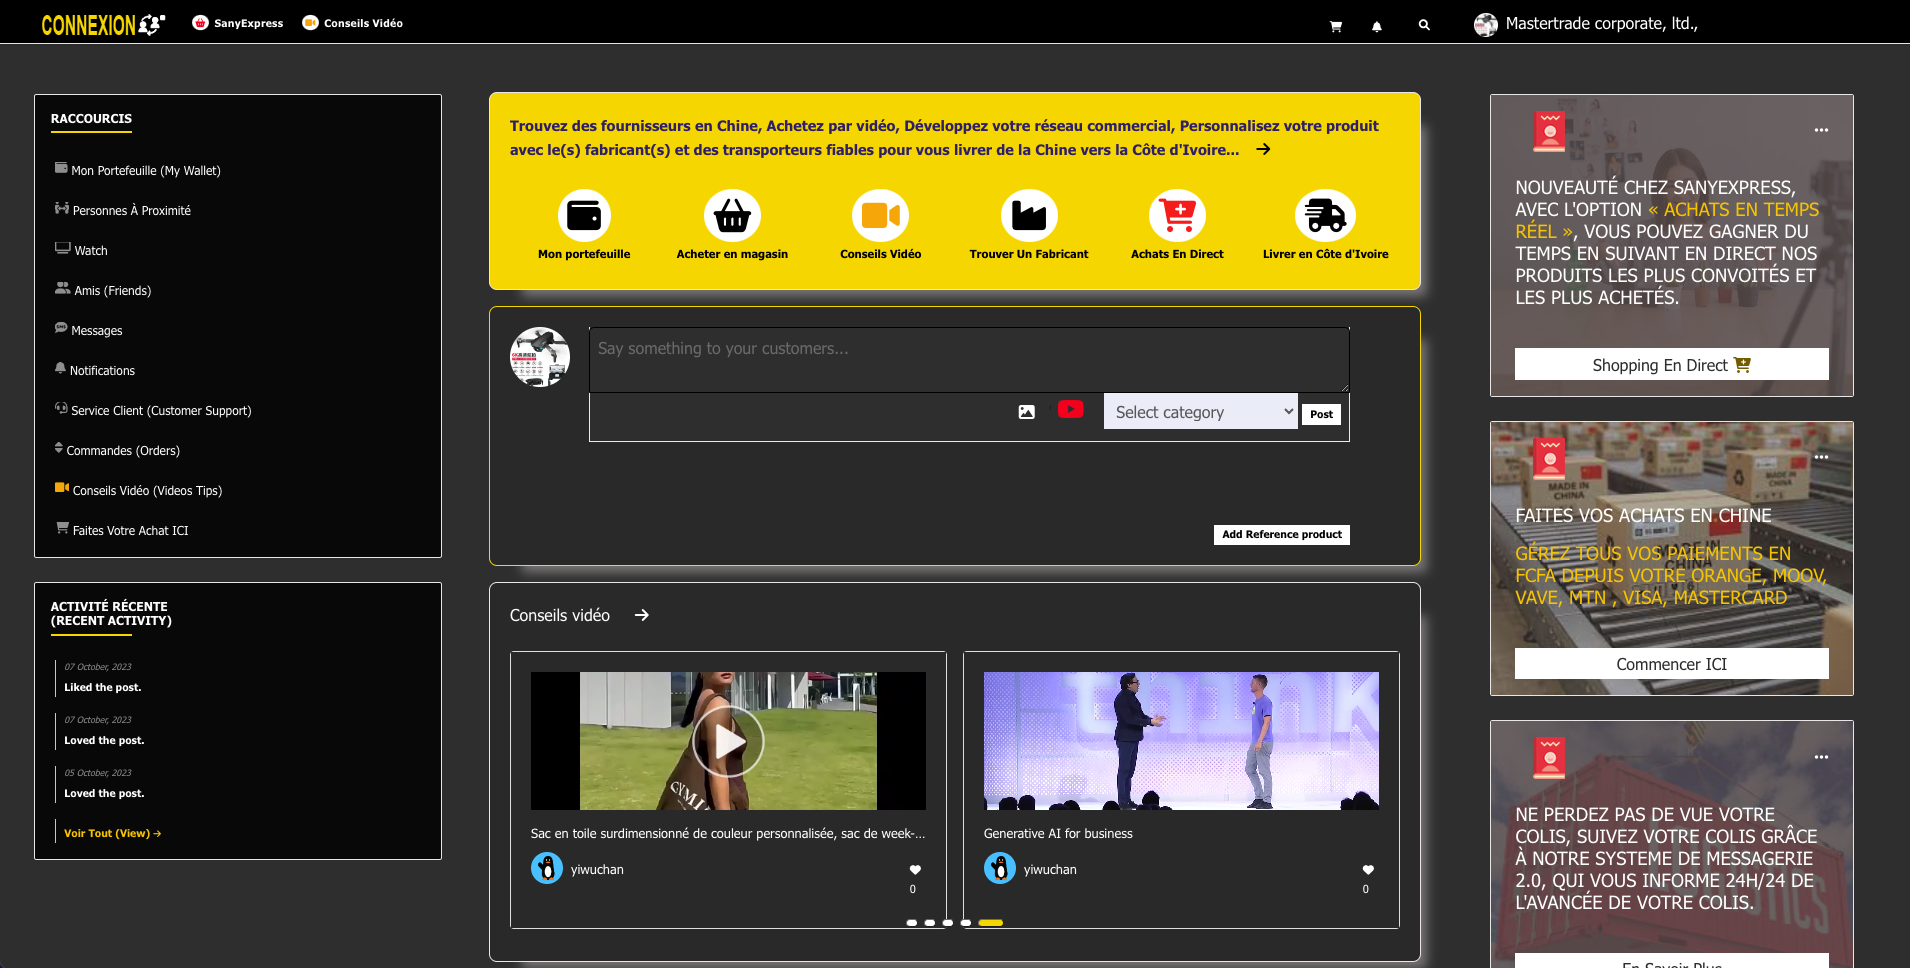Click the Say something to your customers field
Screen dimensions: 1910x968
[969, 359]
